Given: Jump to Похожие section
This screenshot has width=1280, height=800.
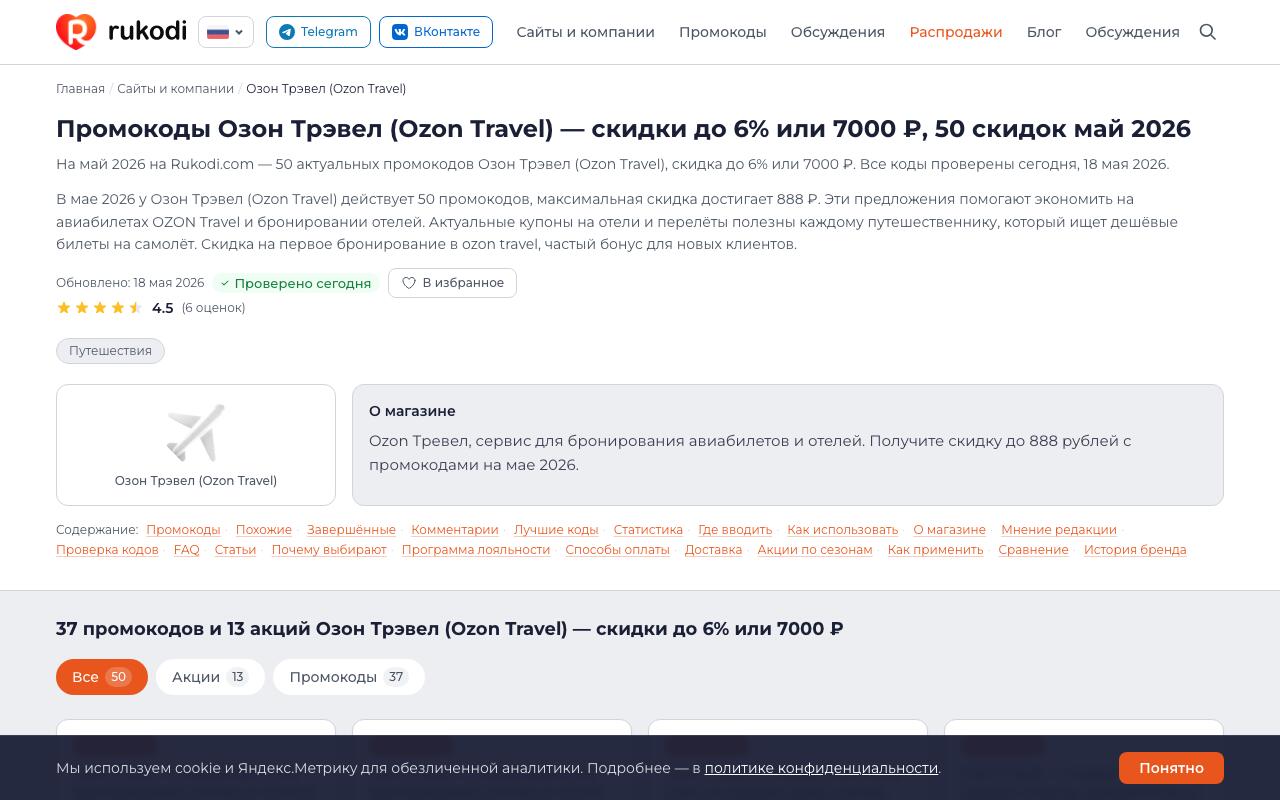Looking at the screenshot, I should click(264, 530).
